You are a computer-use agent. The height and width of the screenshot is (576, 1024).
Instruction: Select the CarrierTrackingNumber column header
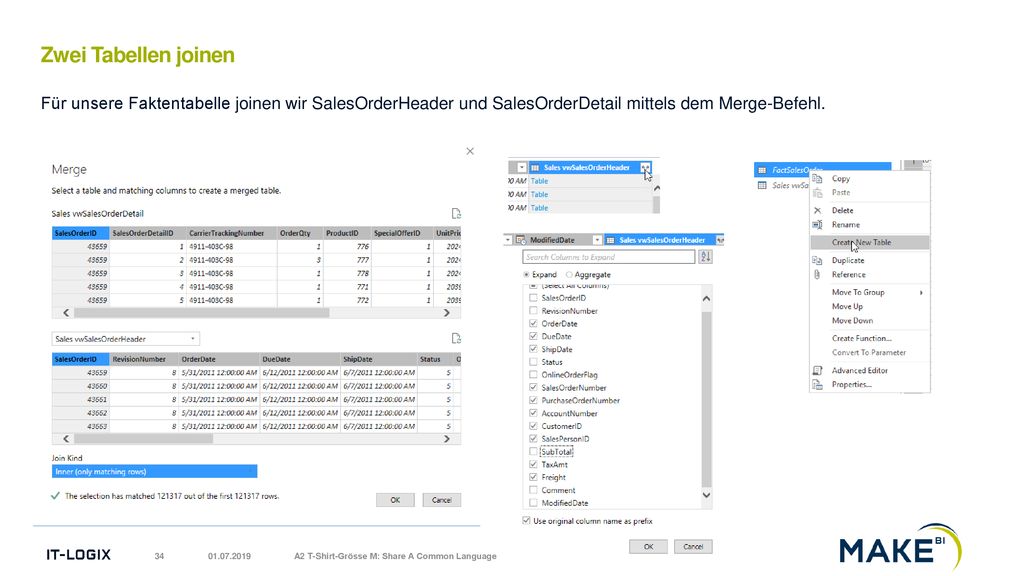pos(231,233)
